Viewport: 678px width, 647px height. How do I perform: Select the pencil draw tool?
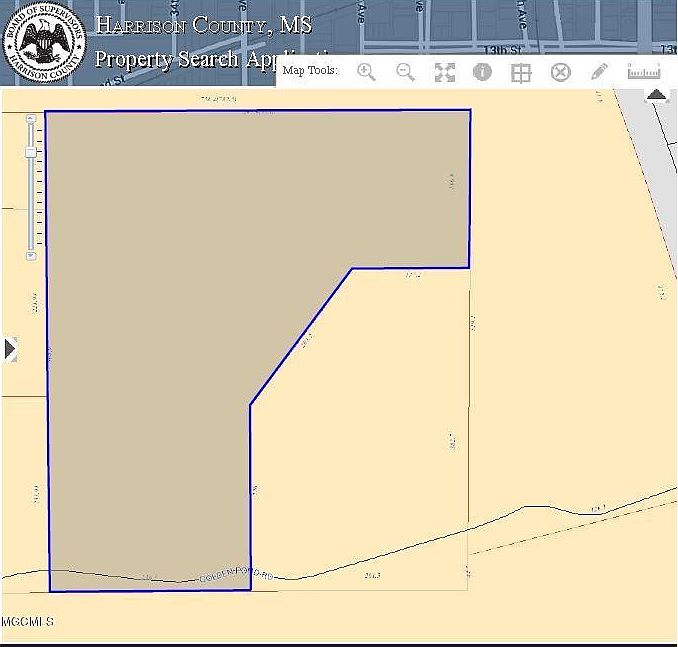(599, 71)
